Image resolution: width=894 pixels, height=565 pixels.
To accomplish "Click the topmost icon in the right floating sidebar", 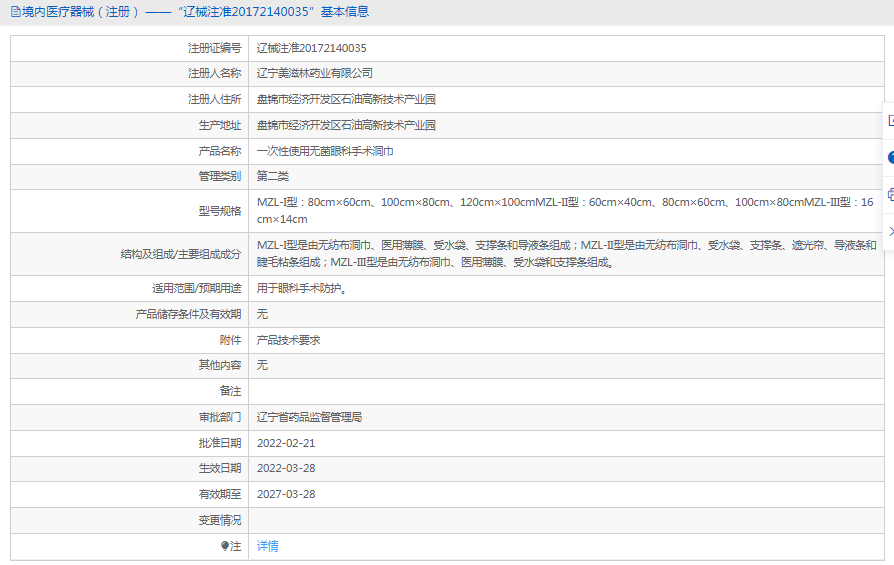I will pyautogui.click(x=890, y=120).
